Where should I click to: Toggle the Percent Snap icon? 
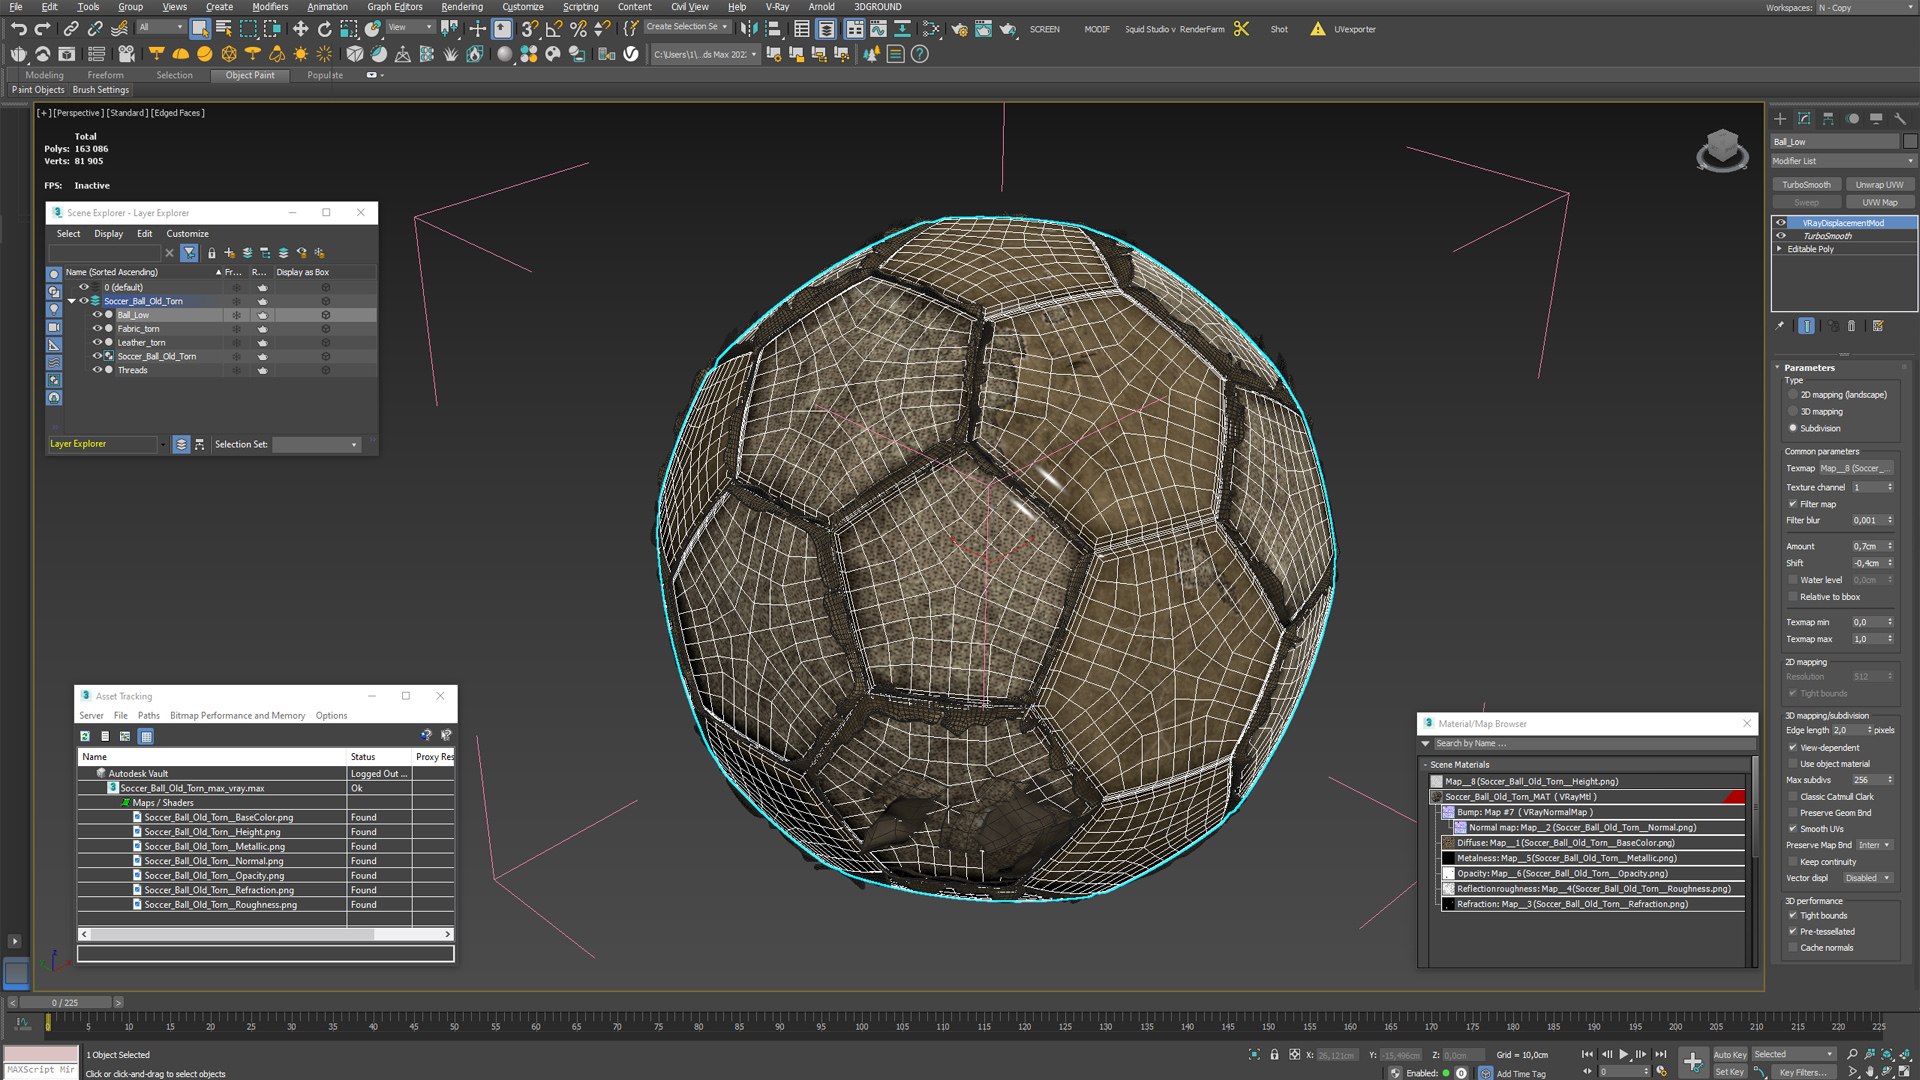(578, 29)
